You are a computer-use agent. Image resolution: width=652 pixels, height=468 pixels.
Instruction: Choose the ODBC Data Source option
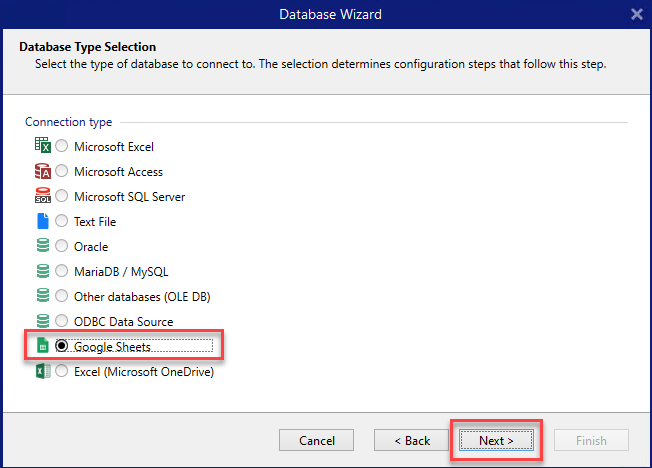pos(62,321)
